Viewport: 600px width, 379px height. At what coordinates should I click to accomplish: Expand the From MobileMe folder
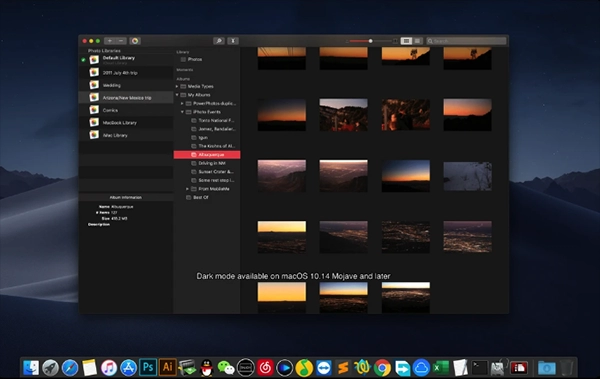(x=188, y=189)
